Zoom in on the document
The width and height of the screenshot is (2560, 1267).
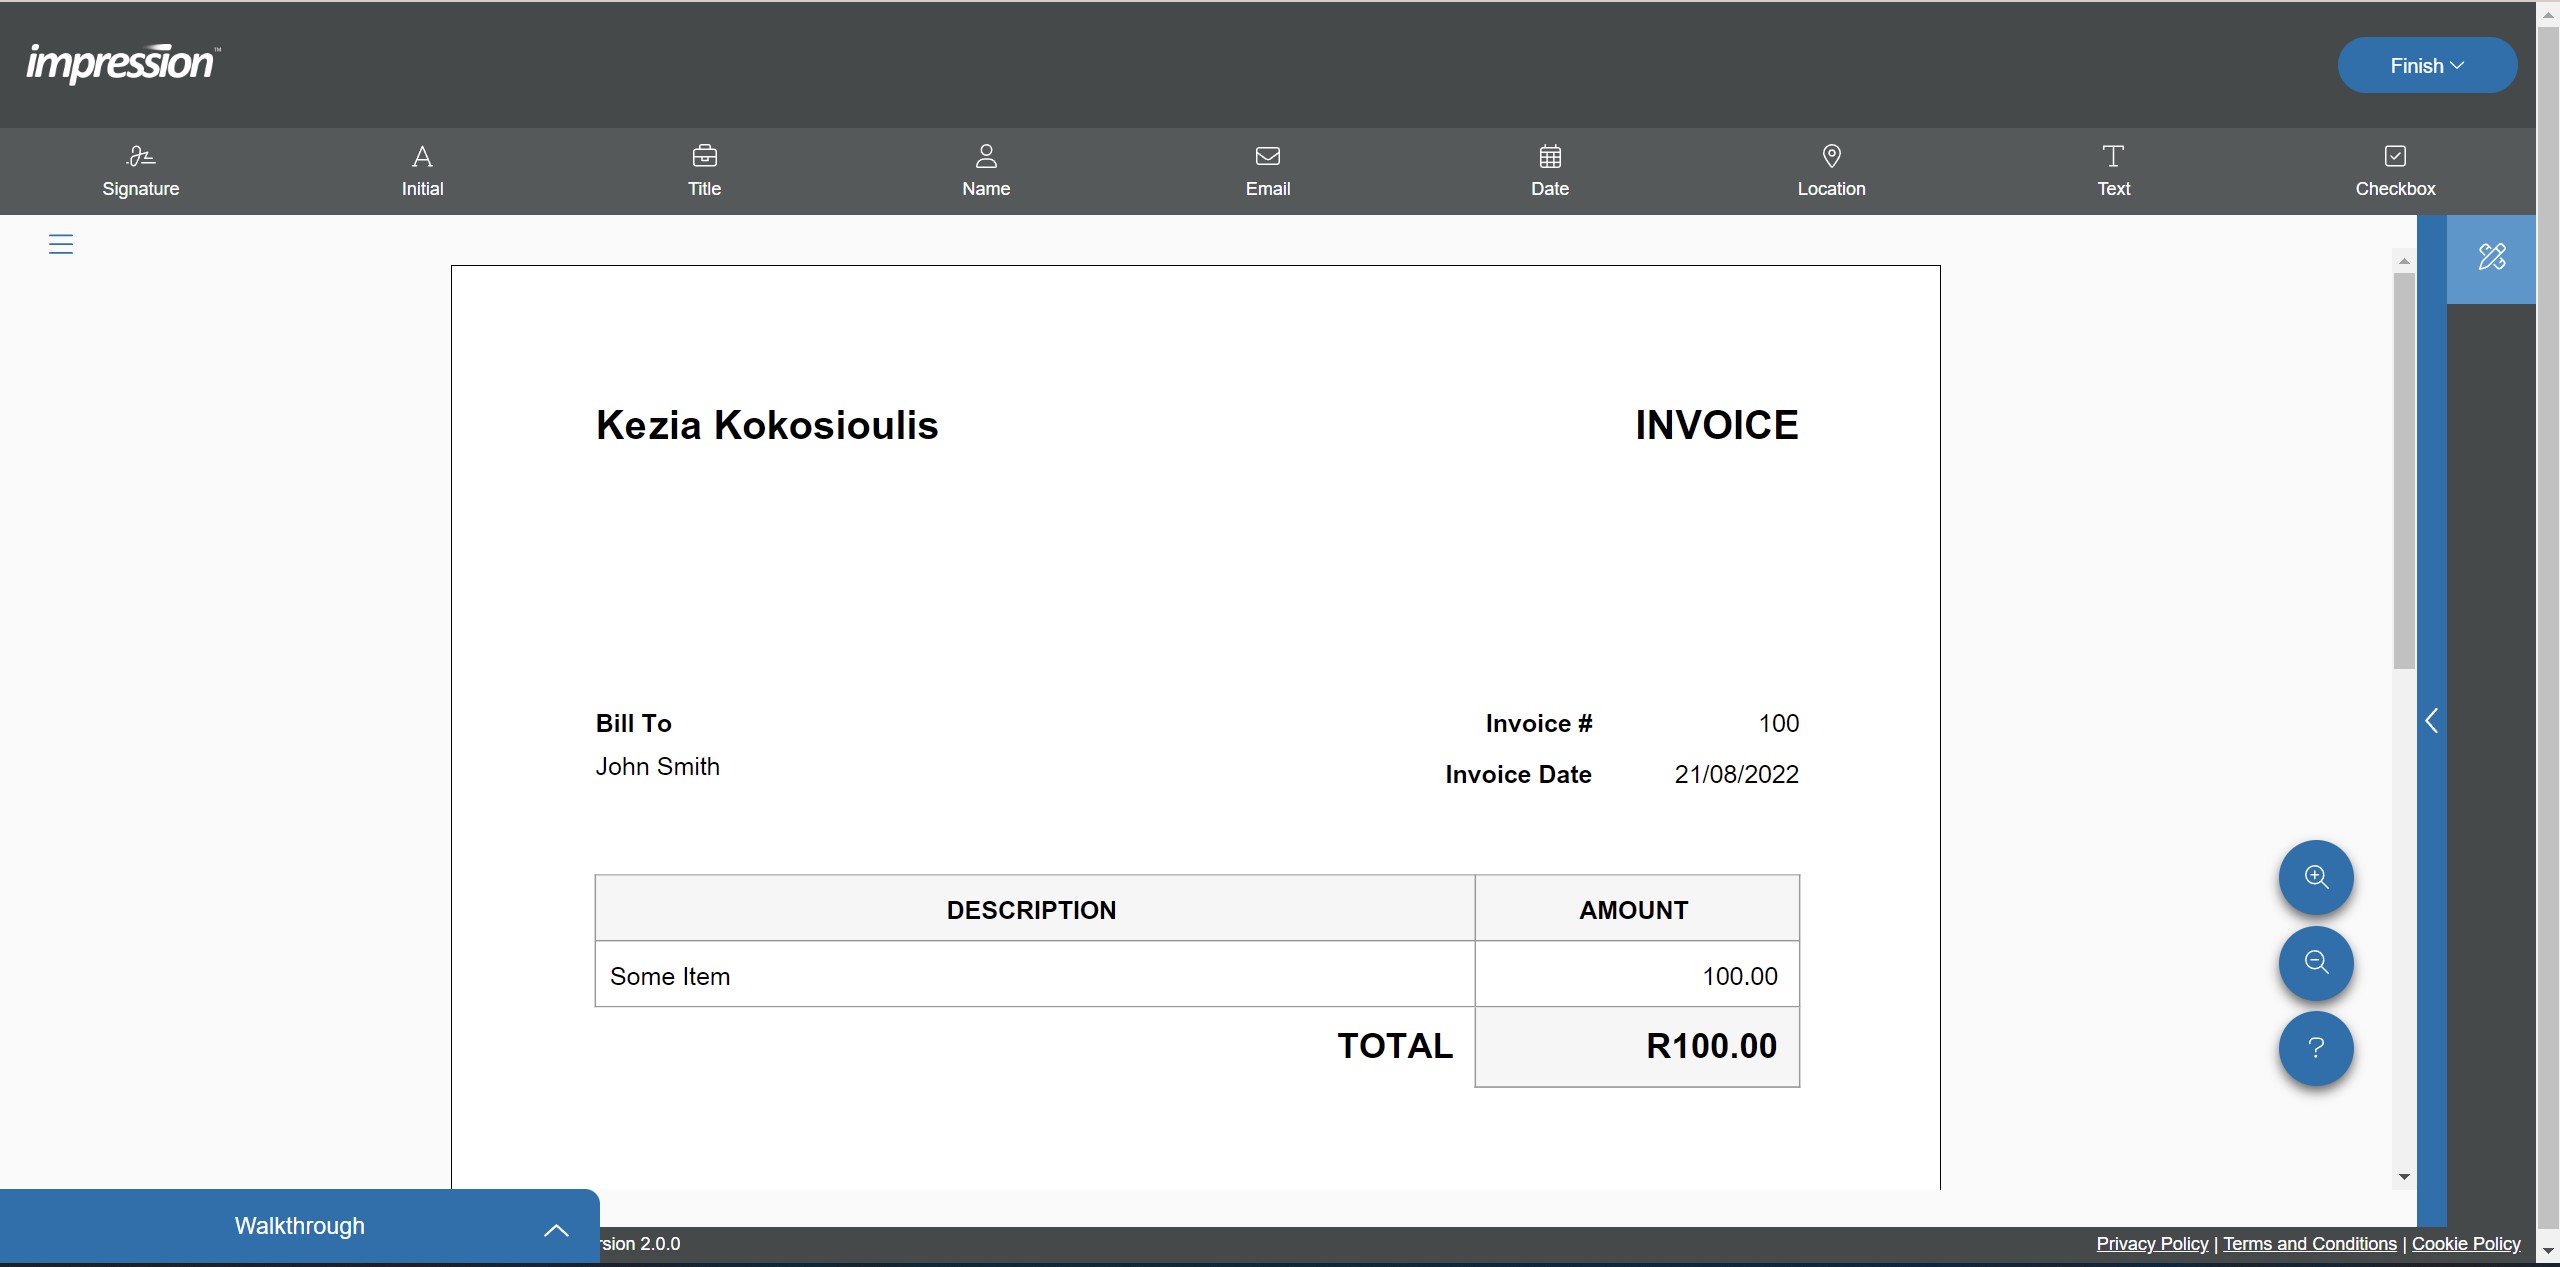coord(2315,877)
